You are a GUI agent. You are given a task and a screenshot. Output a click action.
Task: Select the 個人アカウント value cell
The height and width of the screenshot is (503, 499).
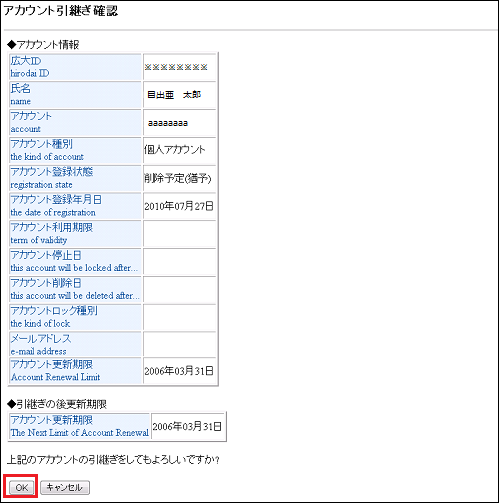coord(180,150)
